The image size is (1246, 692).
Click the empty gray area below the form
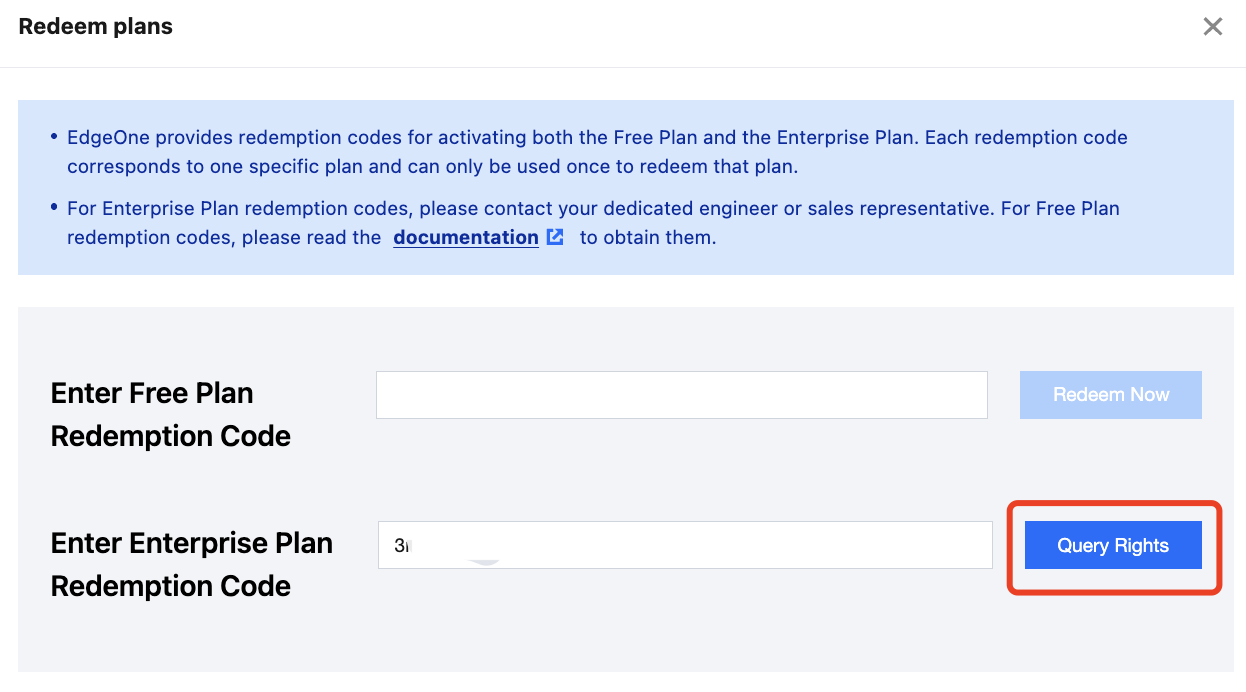click(x=625, y=640)
